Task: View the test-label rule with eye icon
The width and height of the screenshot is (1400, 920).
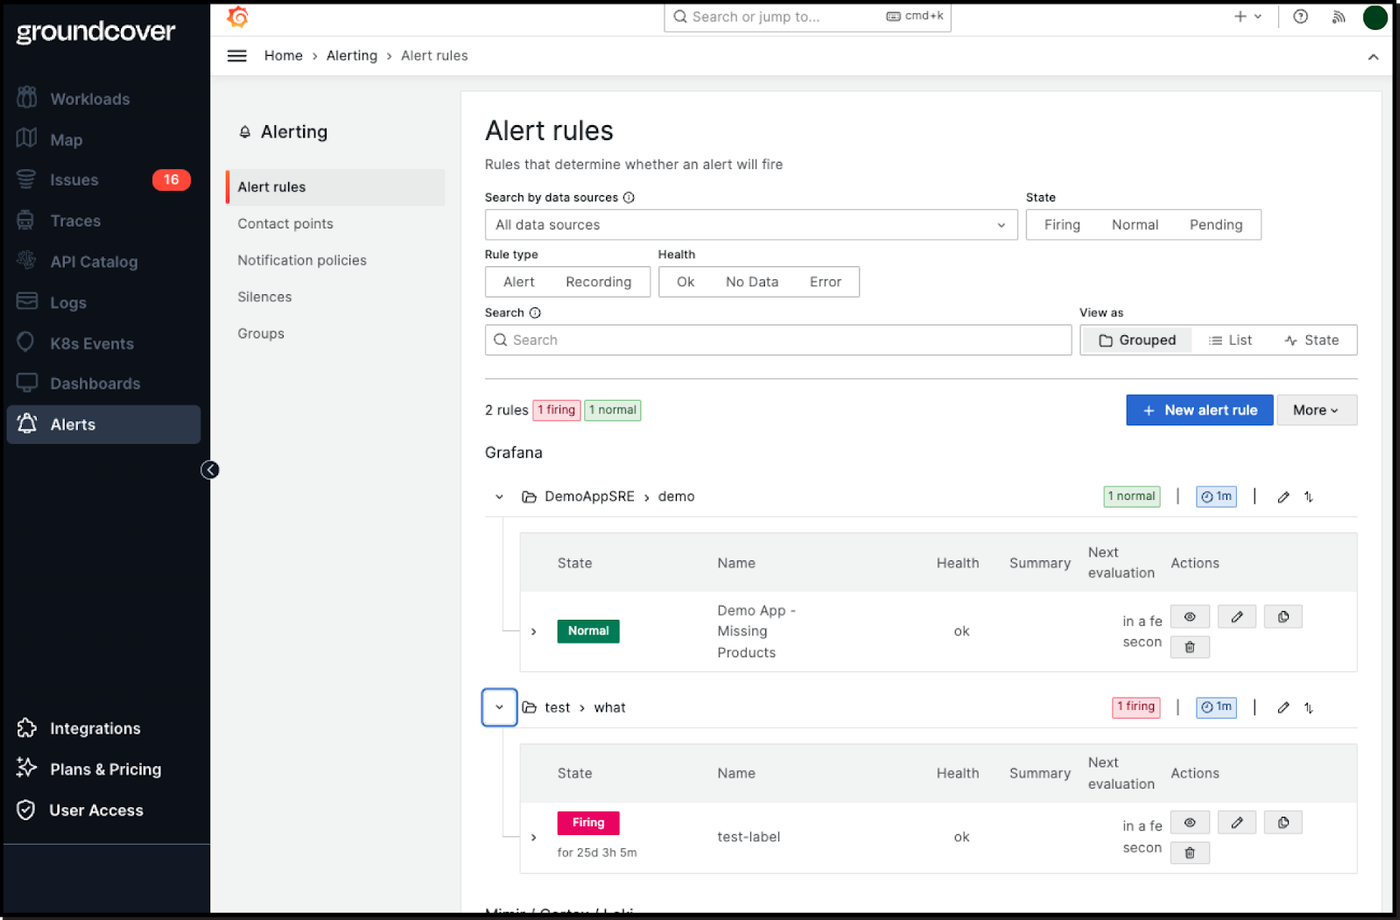Action: (x=1190, y=822)
